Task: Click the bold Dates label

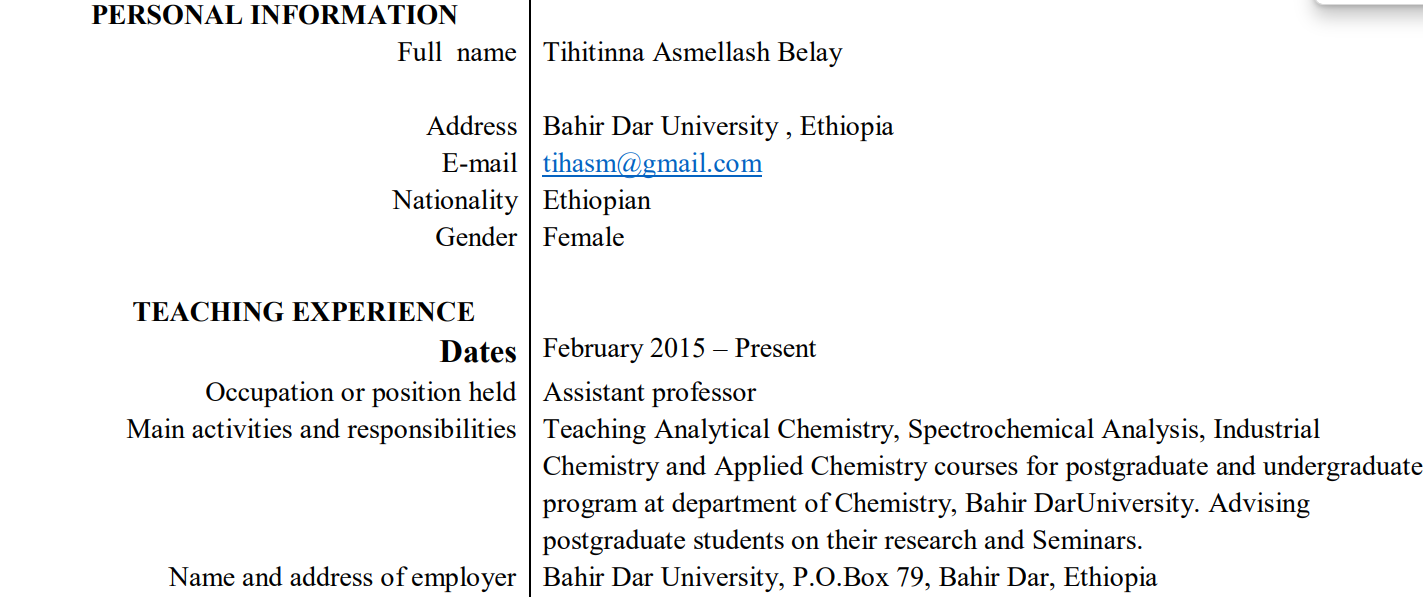Action: 478,351
